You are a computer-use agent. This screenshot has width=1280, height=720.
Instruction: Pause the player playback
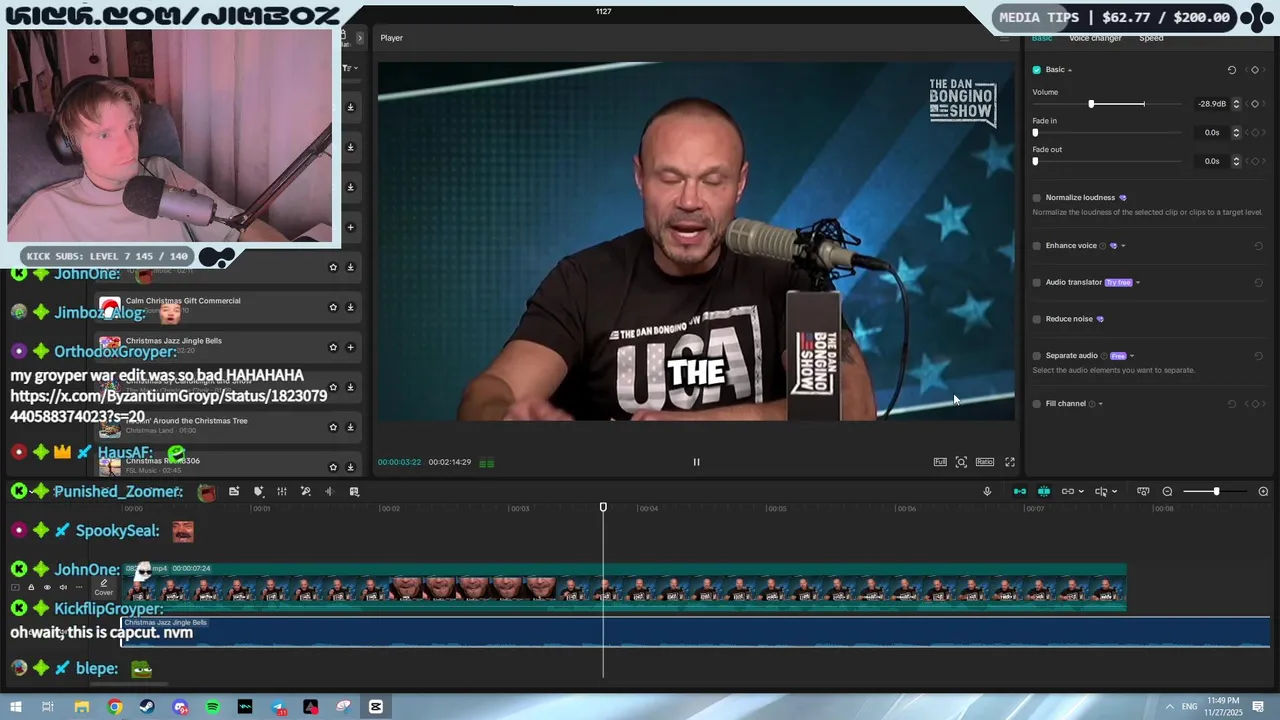(696, 462)
